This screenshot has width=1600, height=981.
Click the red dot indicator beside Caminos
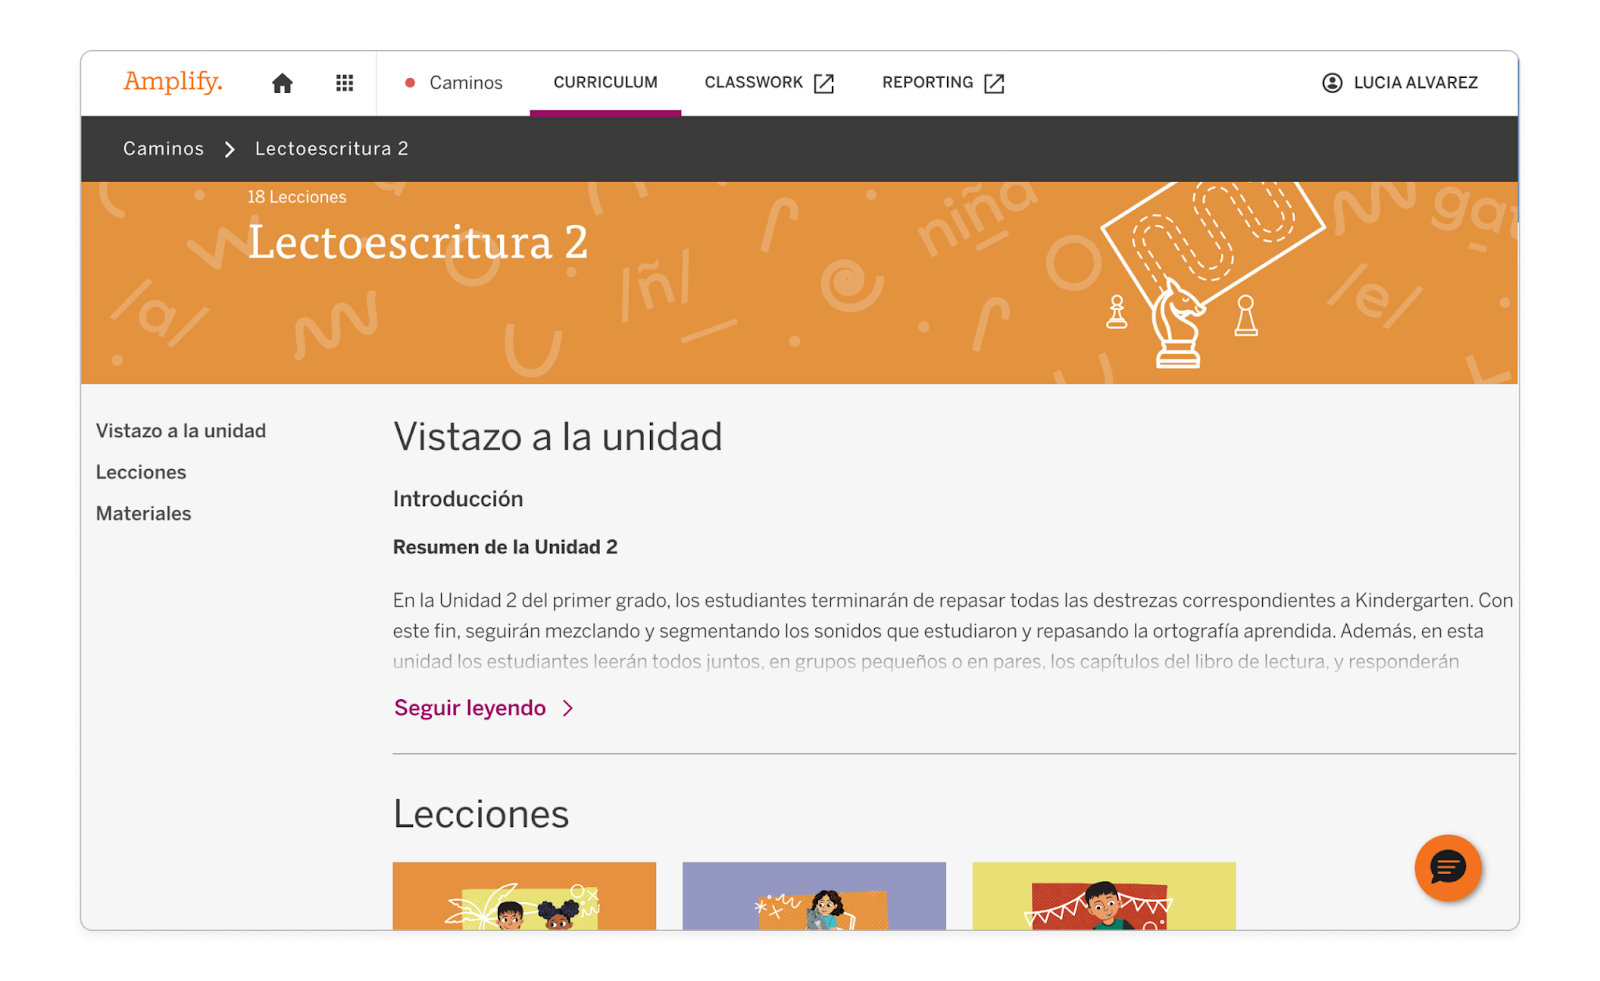pos(410,83)
